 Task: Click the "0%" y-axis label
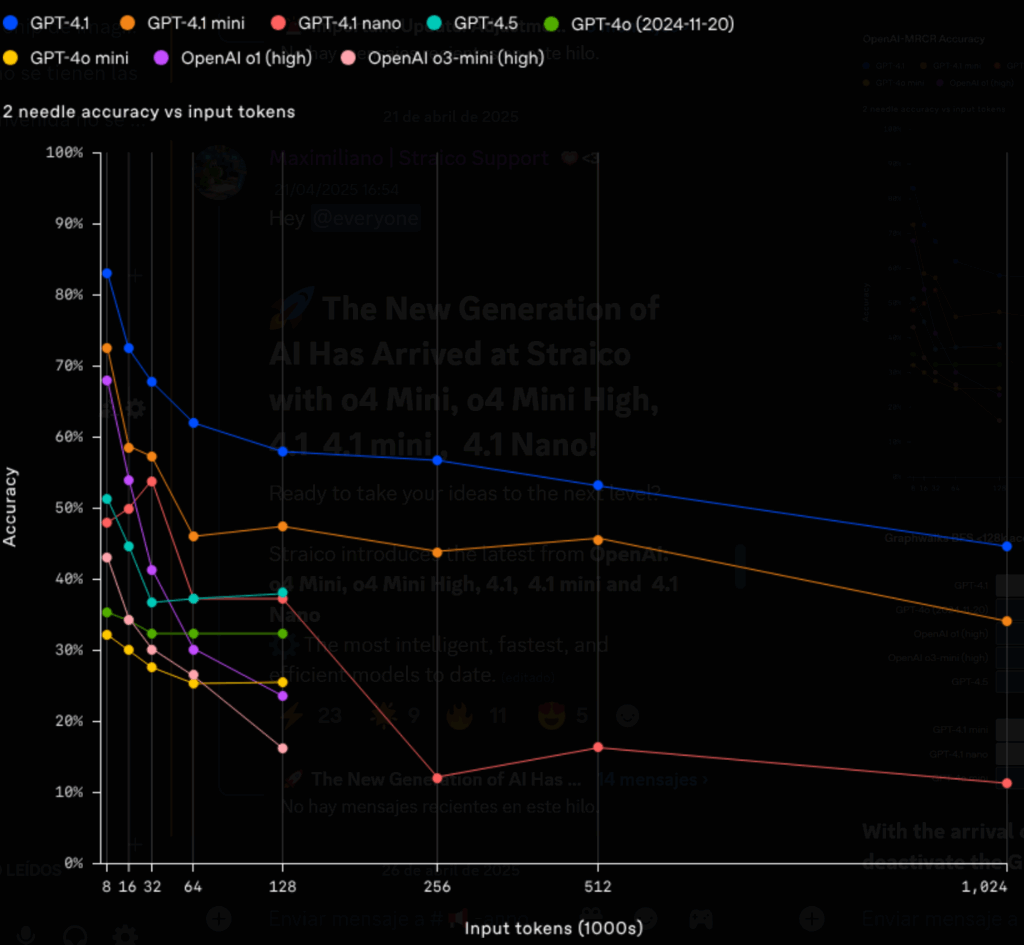[74, 863]
